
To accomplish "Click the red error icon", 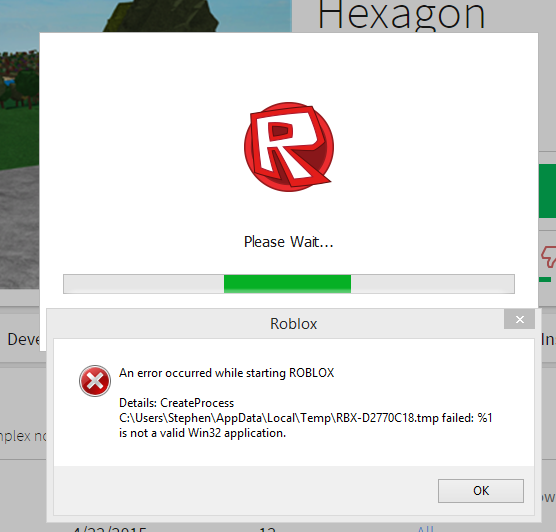I will pyautogui.click(x=95, y=381).
